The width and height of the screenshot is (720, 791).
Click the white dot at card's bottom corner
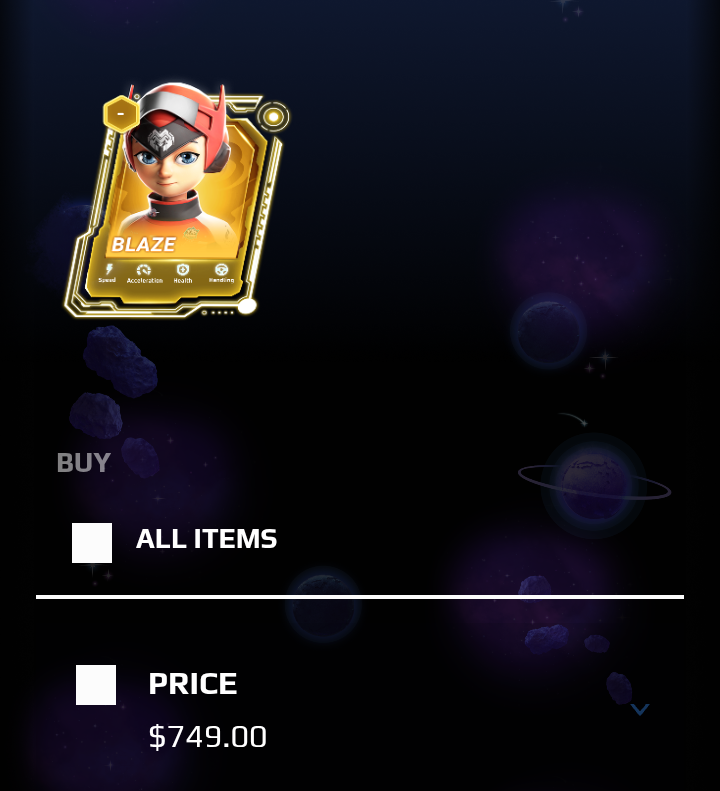(247, 306)
